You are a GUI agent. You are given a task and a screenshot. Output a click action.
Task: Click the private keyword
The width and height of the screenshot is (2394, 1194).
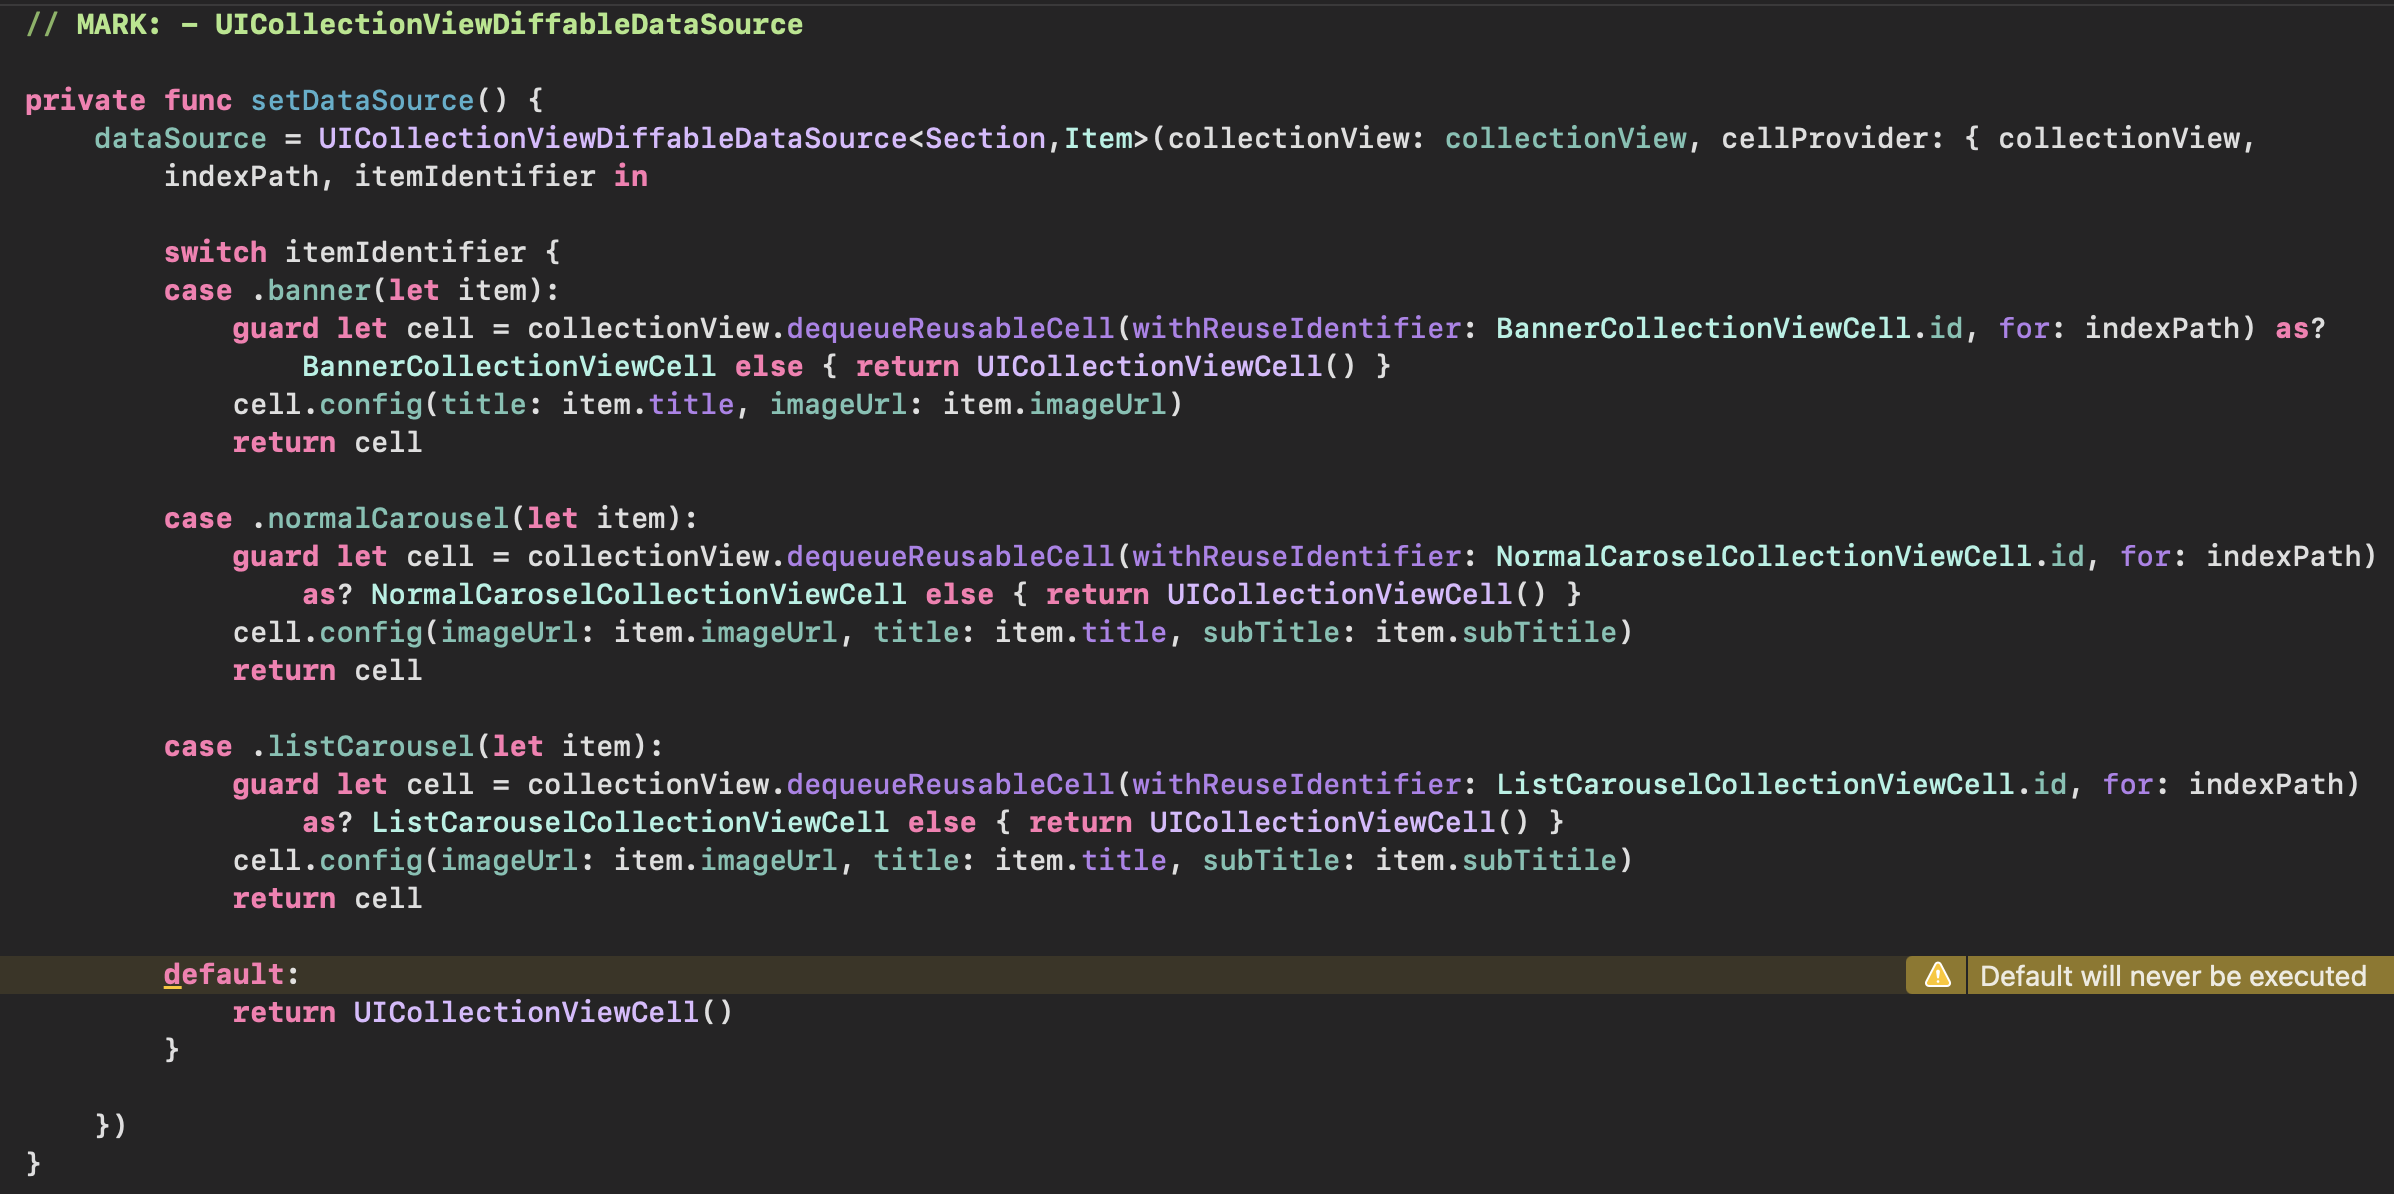pyautogui.click(x=85, y=100)
